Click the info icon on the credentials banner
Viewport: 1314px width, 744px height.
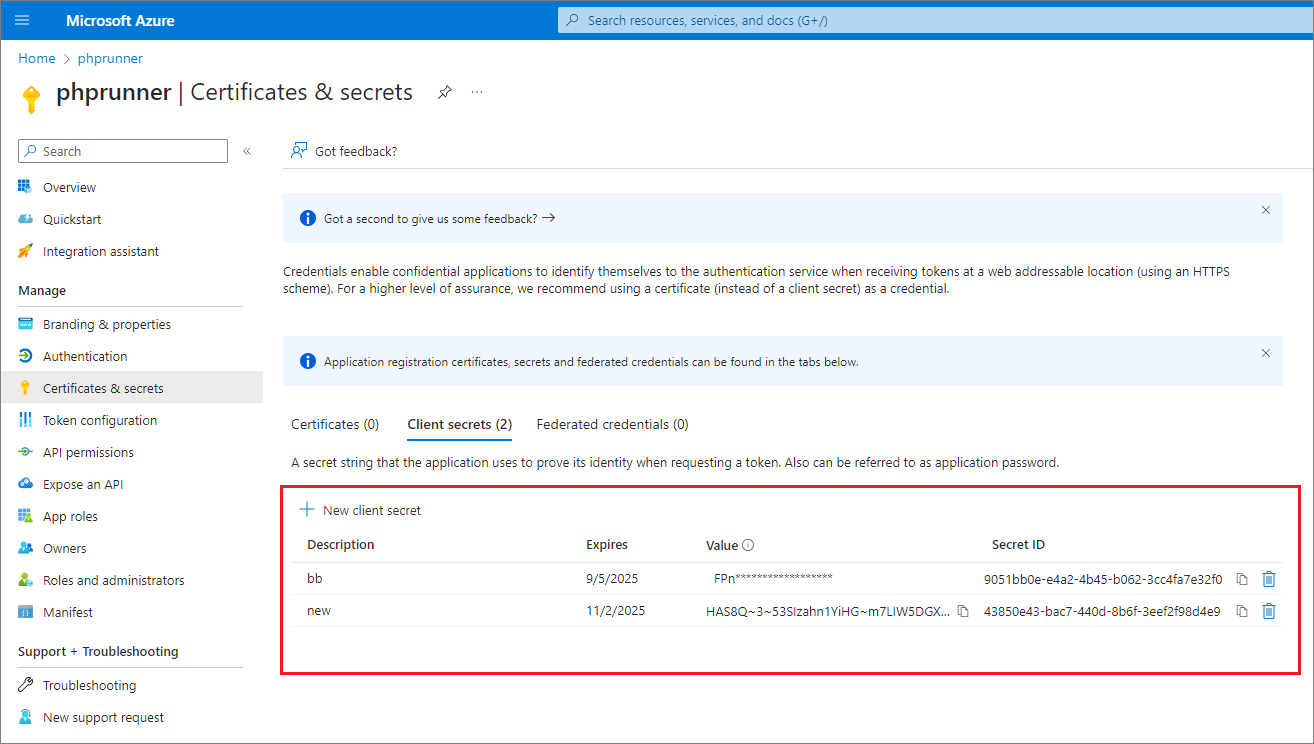coord(307,361)
